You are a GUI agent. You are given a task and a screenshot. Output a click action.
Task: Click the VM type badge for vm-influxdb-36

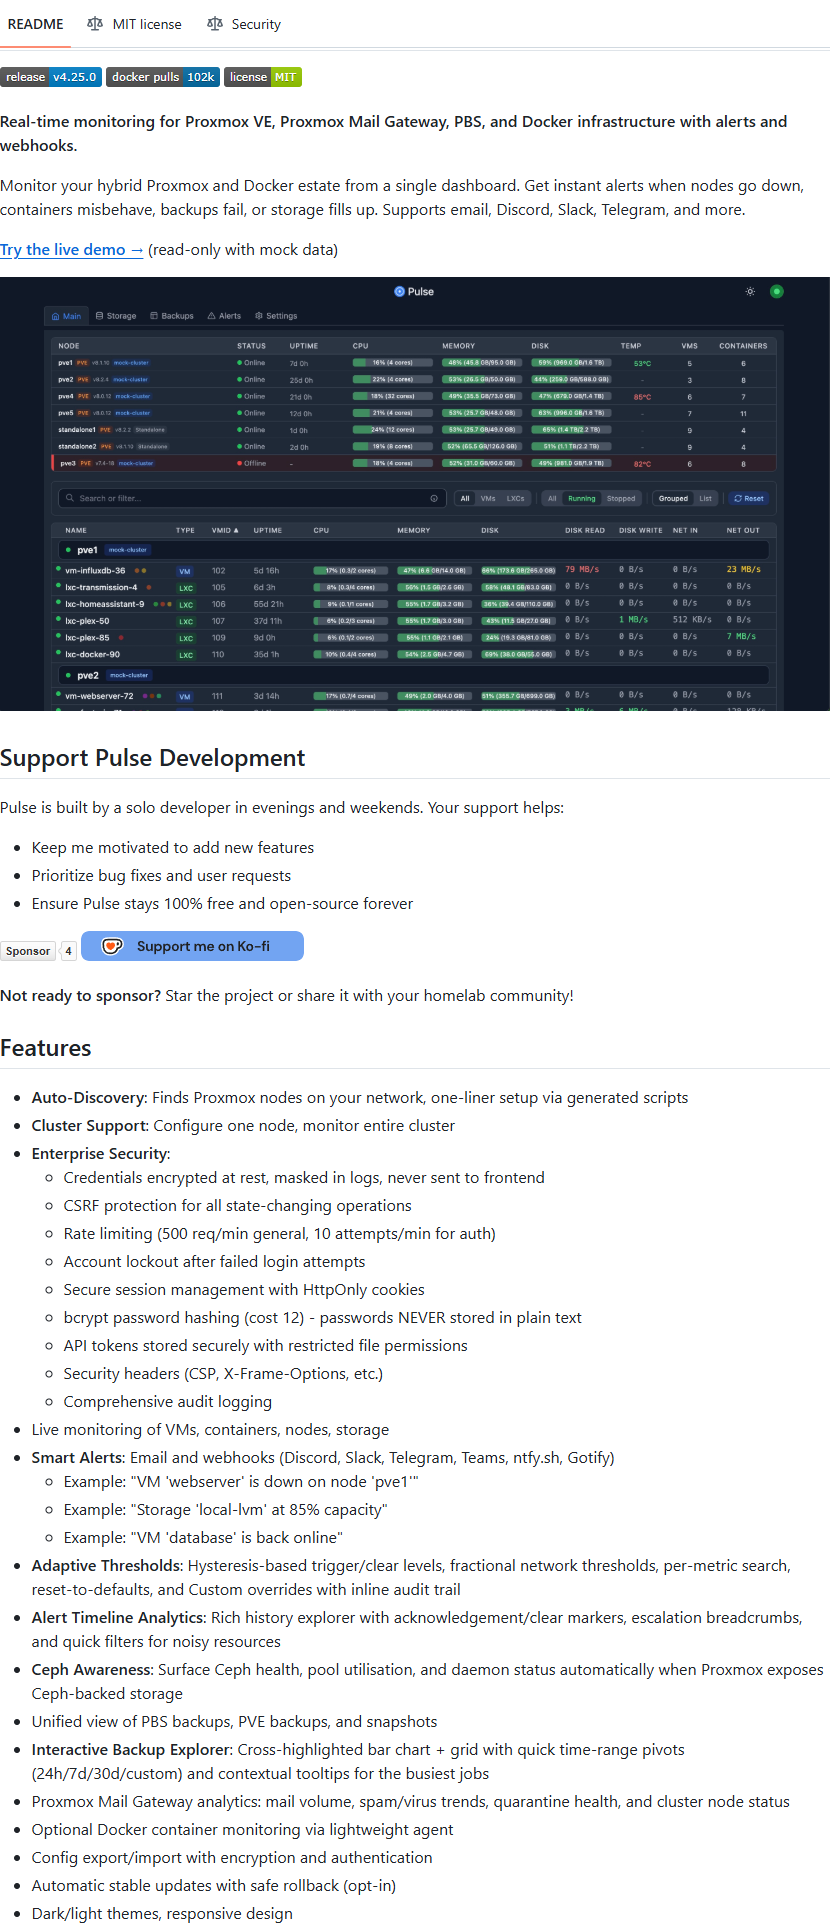185,571
